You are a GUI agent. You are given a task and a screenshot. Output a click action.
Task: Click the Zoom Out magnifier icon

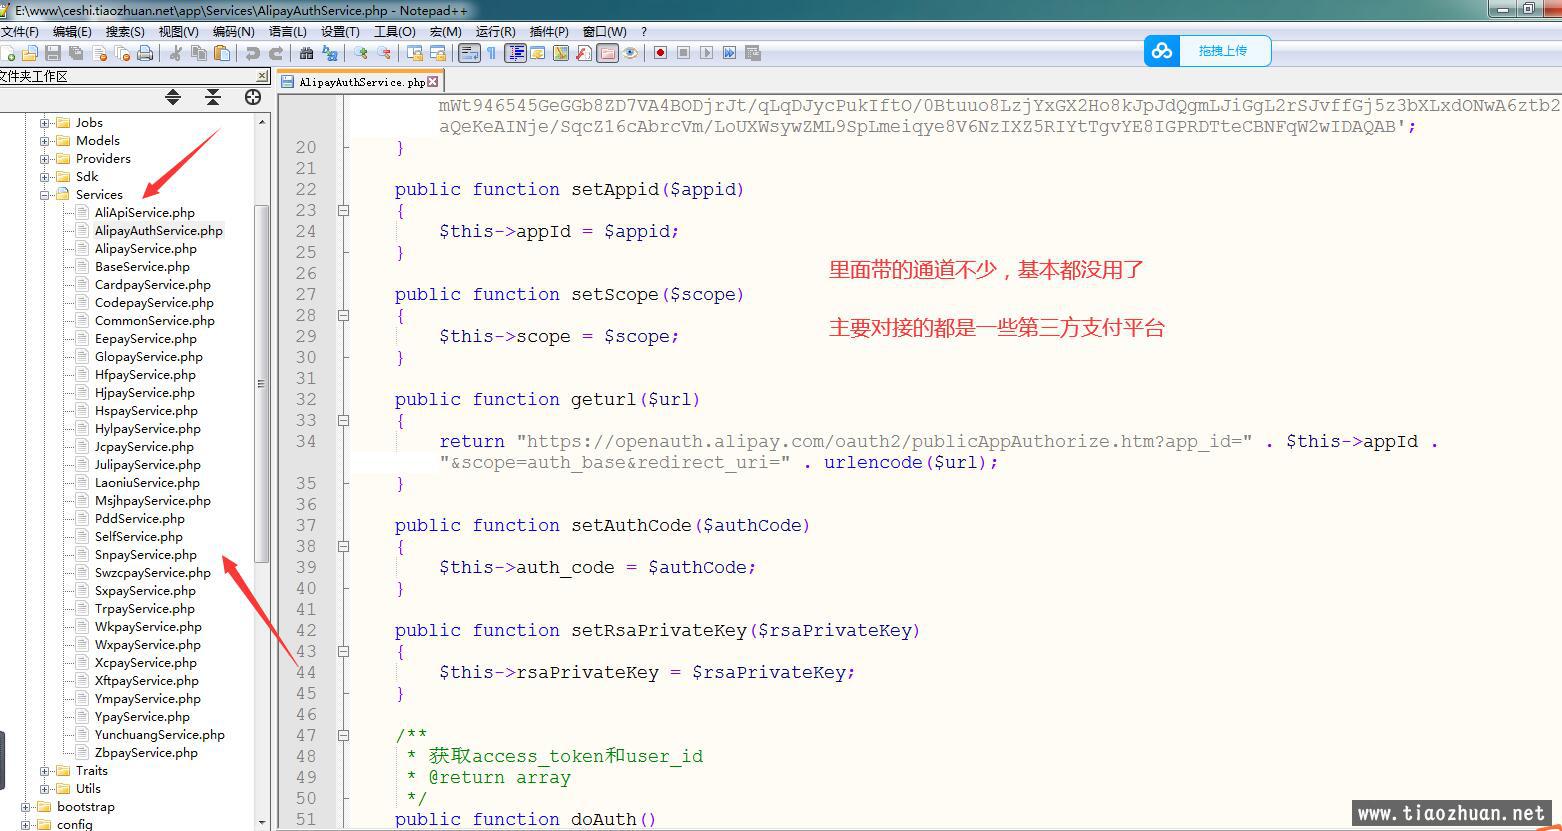(384, 53)
